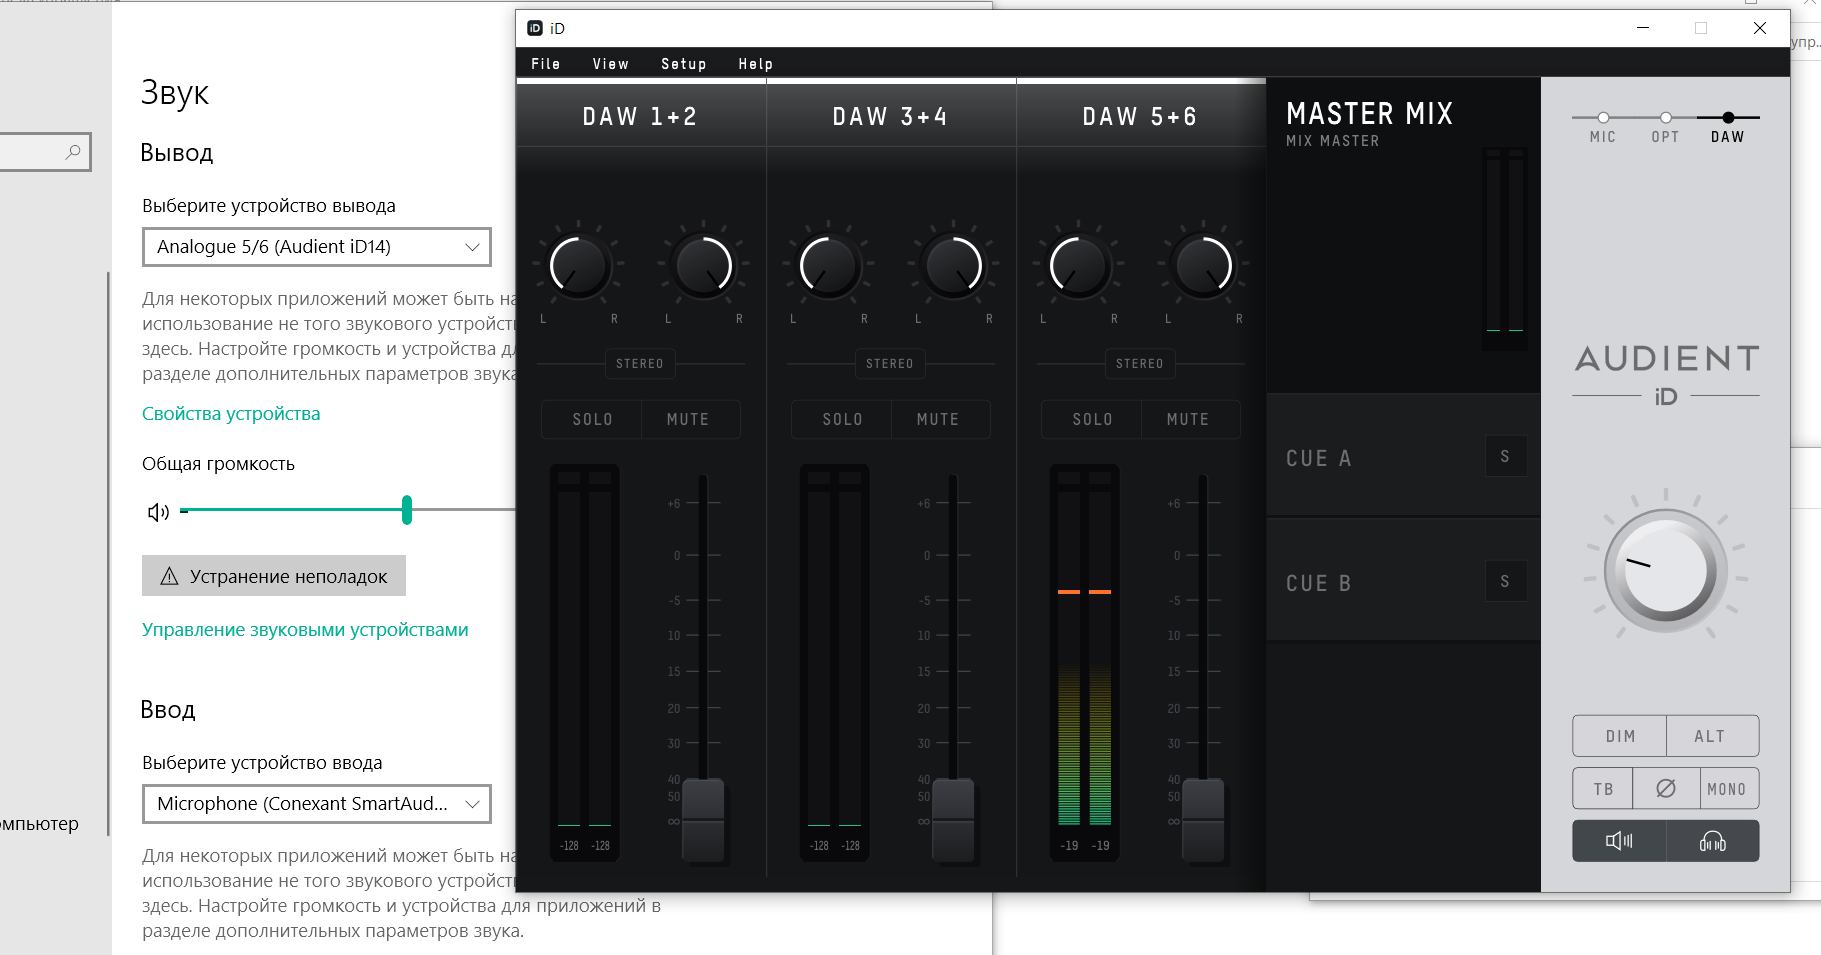Image resolution: width=1821 pixels, height=955 pixels.
Task: Click the speaker output icon button
Action: 1620,841
